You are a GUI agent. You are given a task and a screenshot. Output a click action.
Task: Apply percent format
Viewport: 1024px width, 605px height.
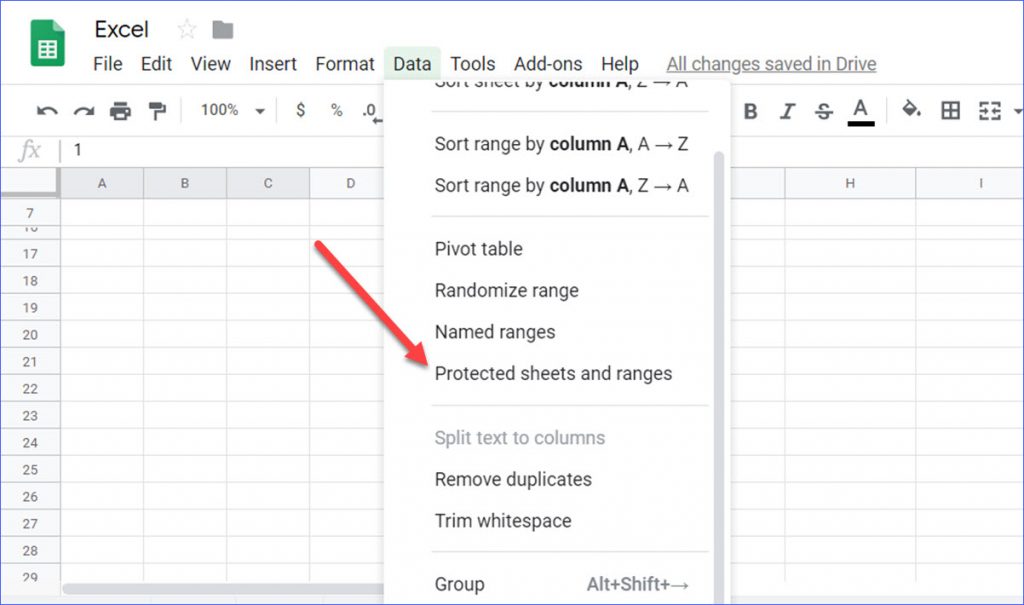click(337, 110)
